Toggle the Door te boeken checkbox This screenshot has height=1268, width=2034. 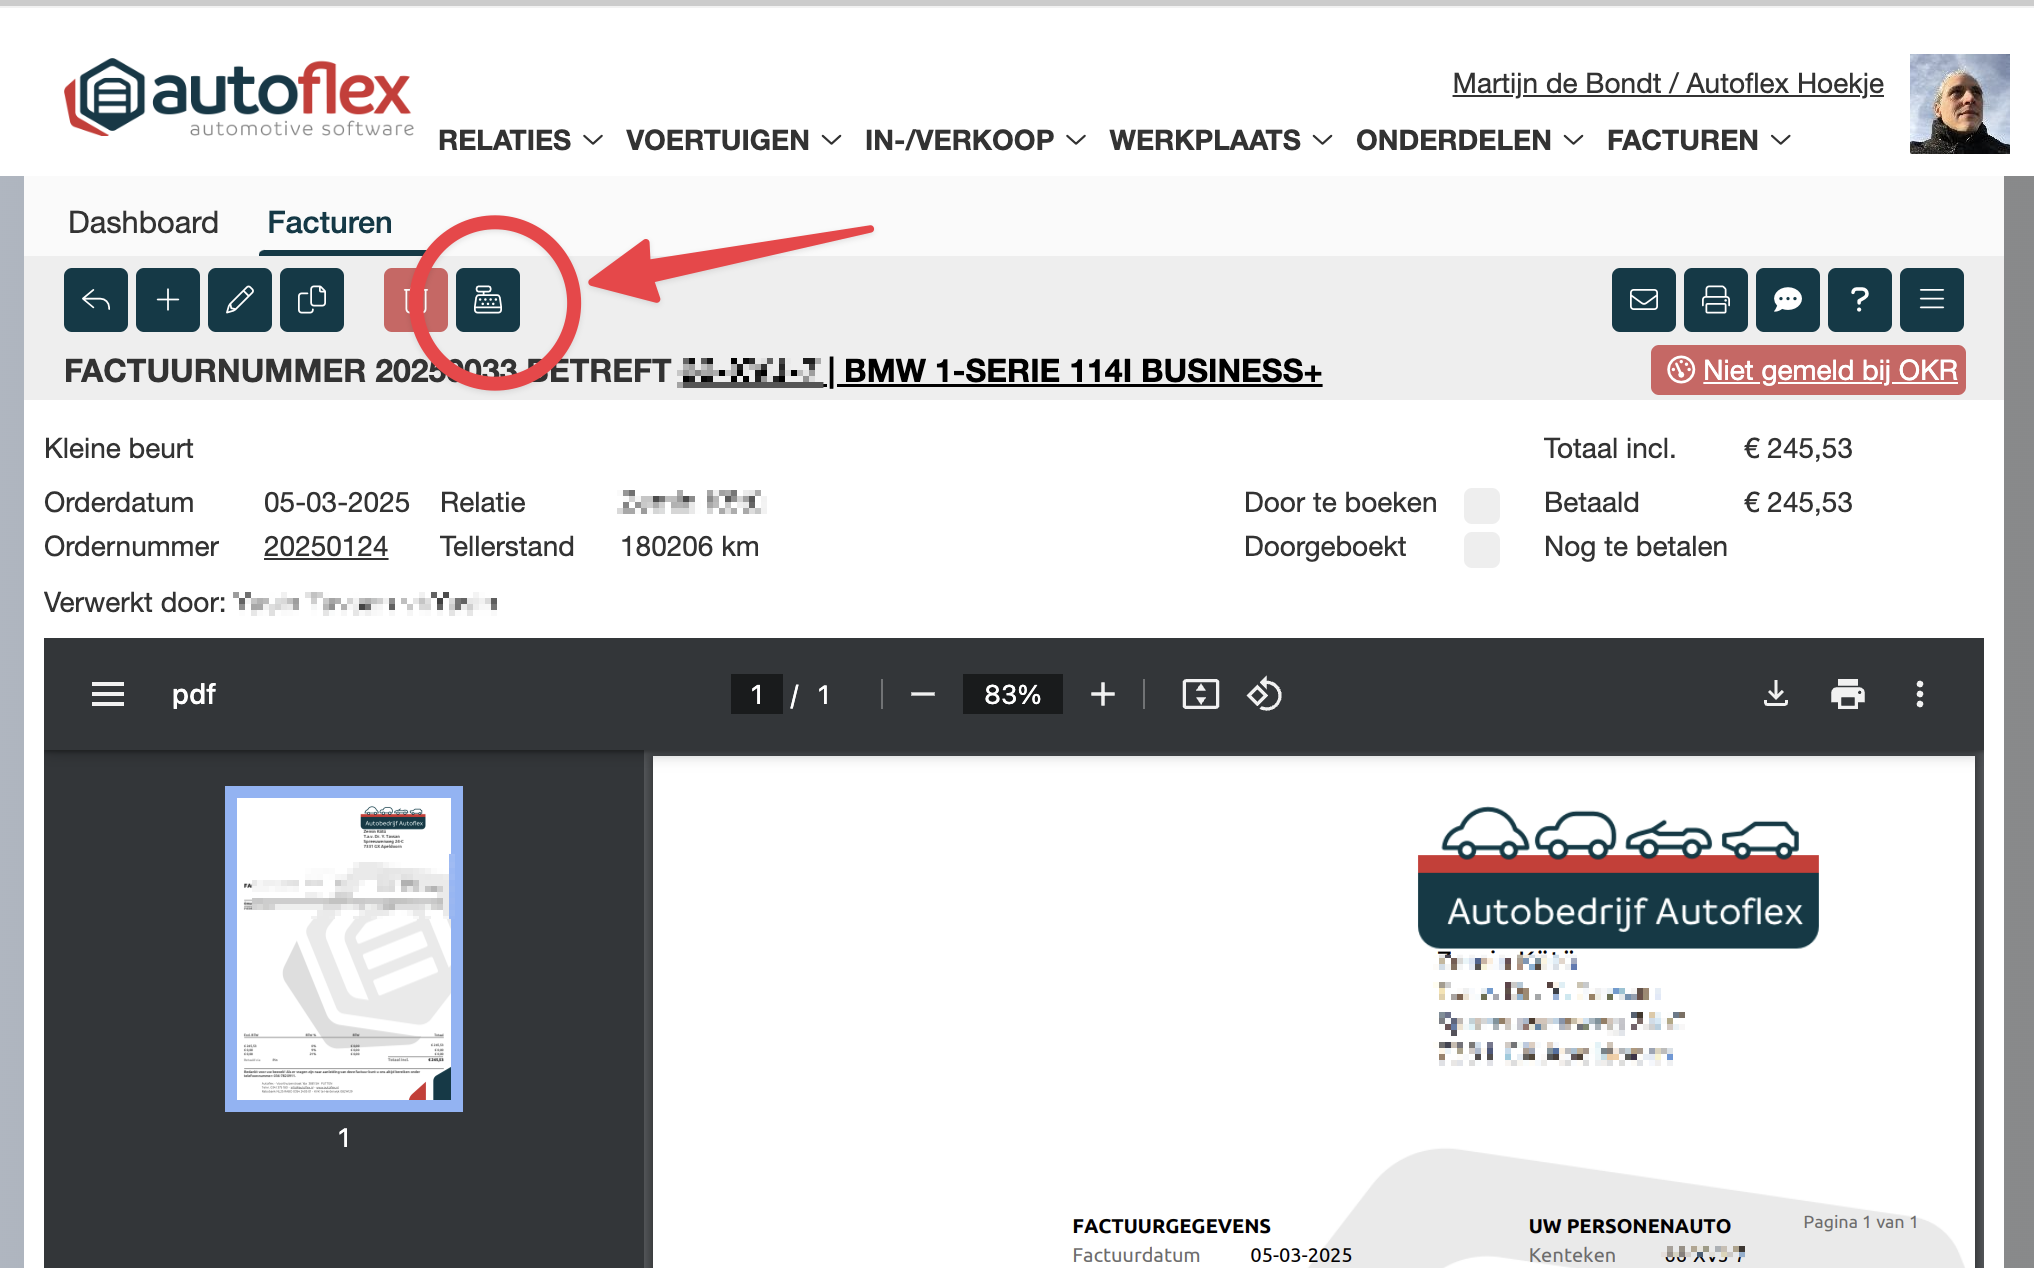[x=1481, y=505]
